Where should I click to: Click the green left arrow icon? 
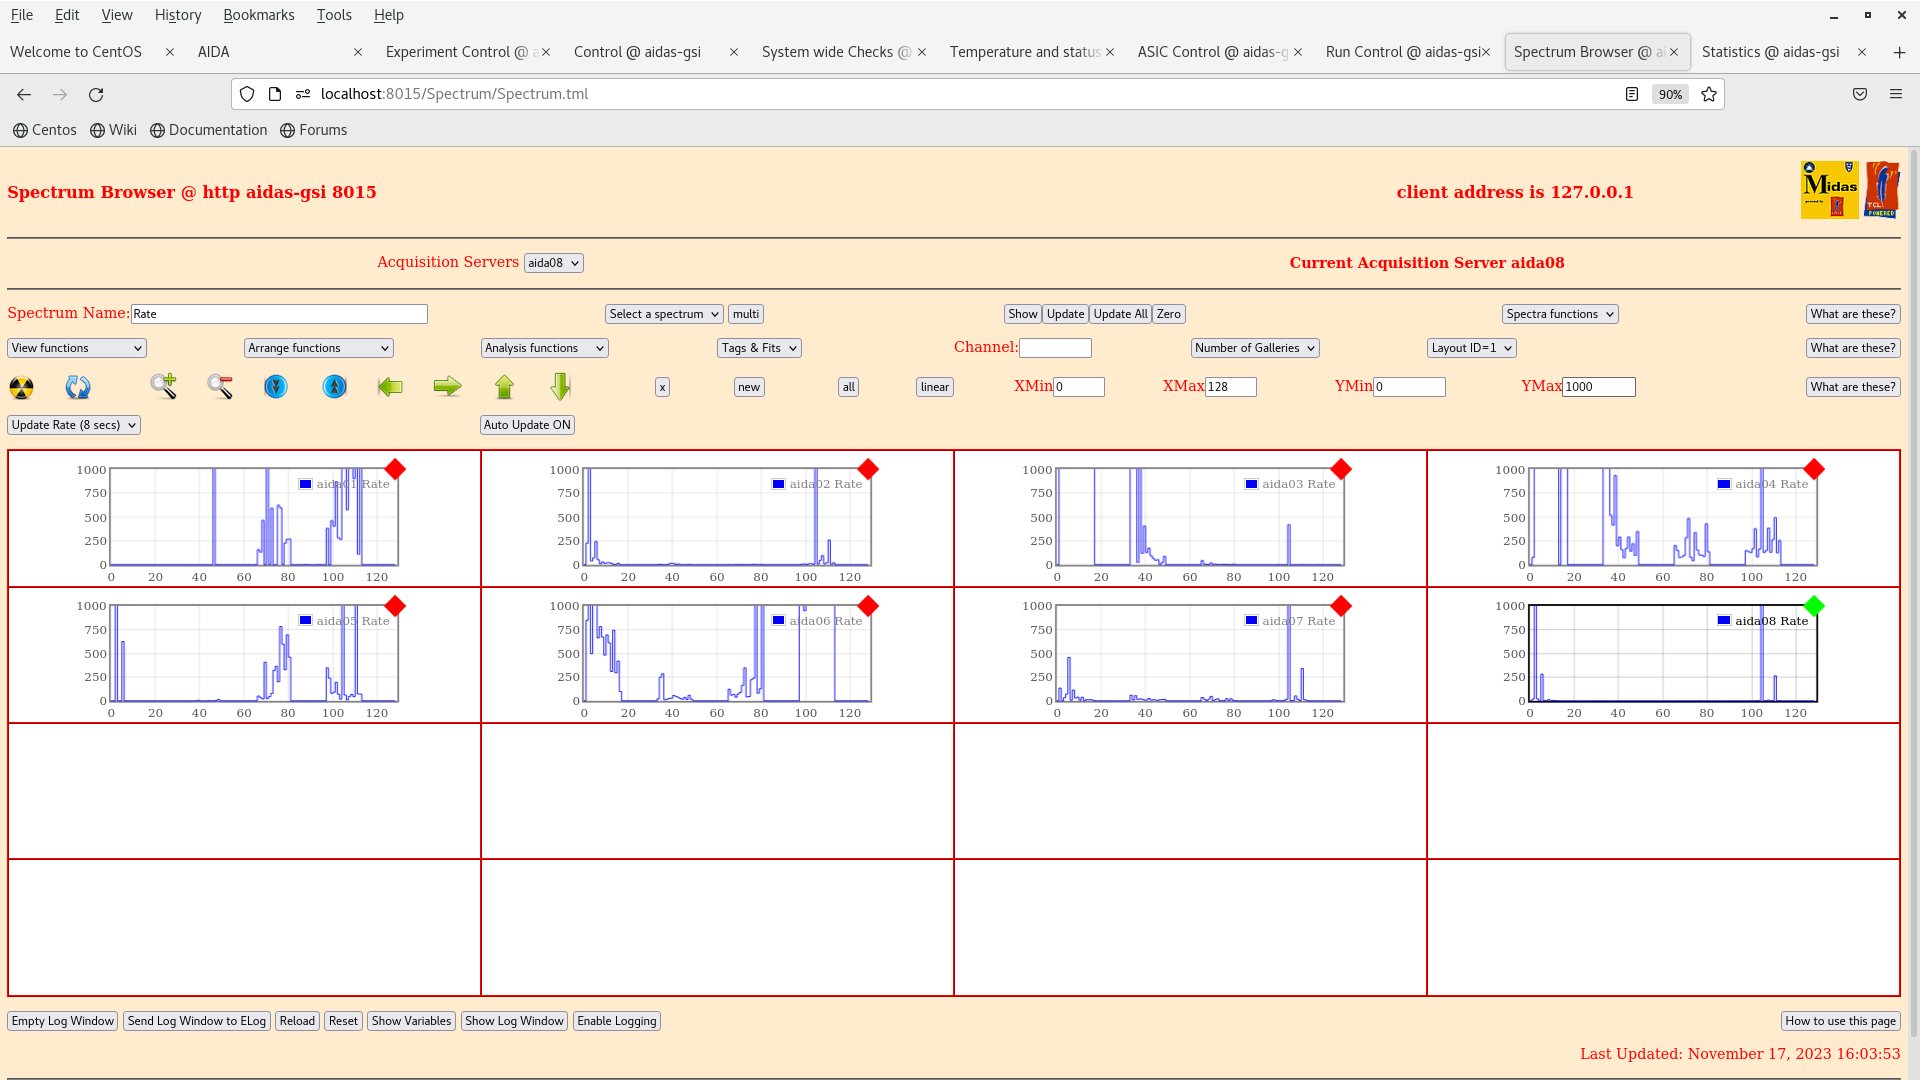(x=390, y=387)
